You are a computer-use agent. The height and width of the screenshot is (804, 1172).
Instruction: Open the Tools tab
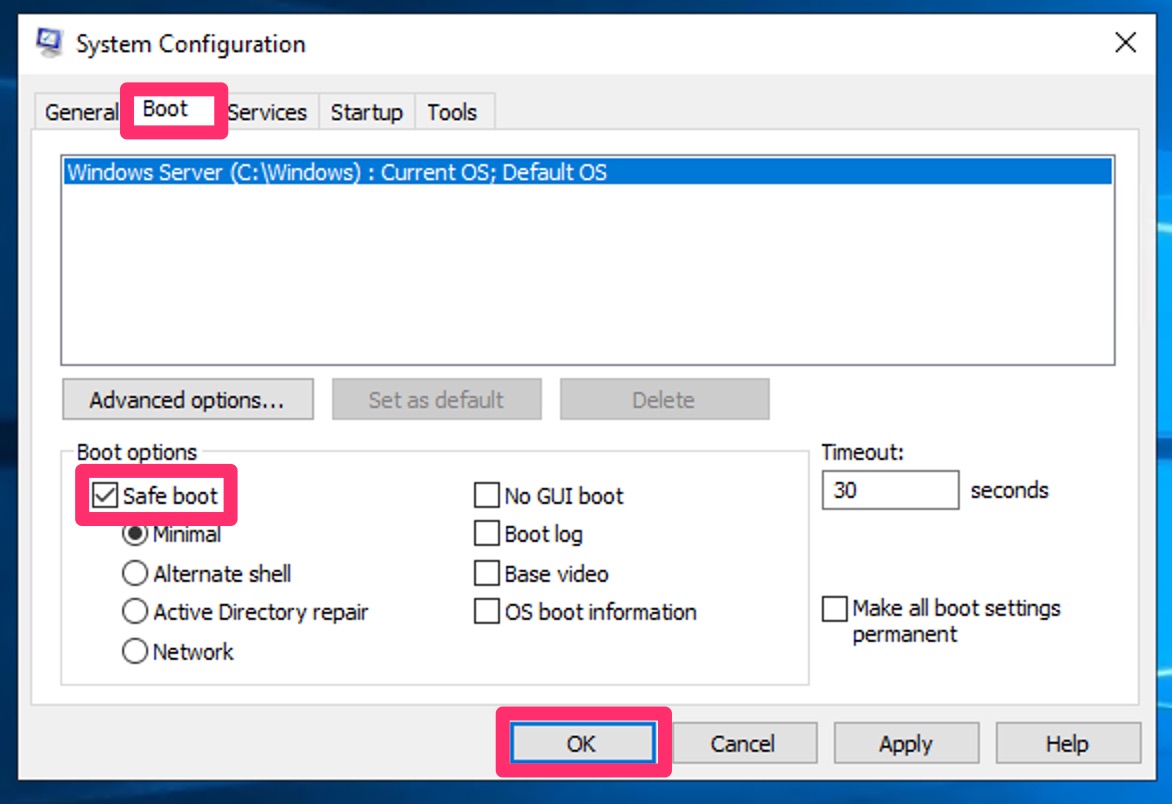point(454,112)
